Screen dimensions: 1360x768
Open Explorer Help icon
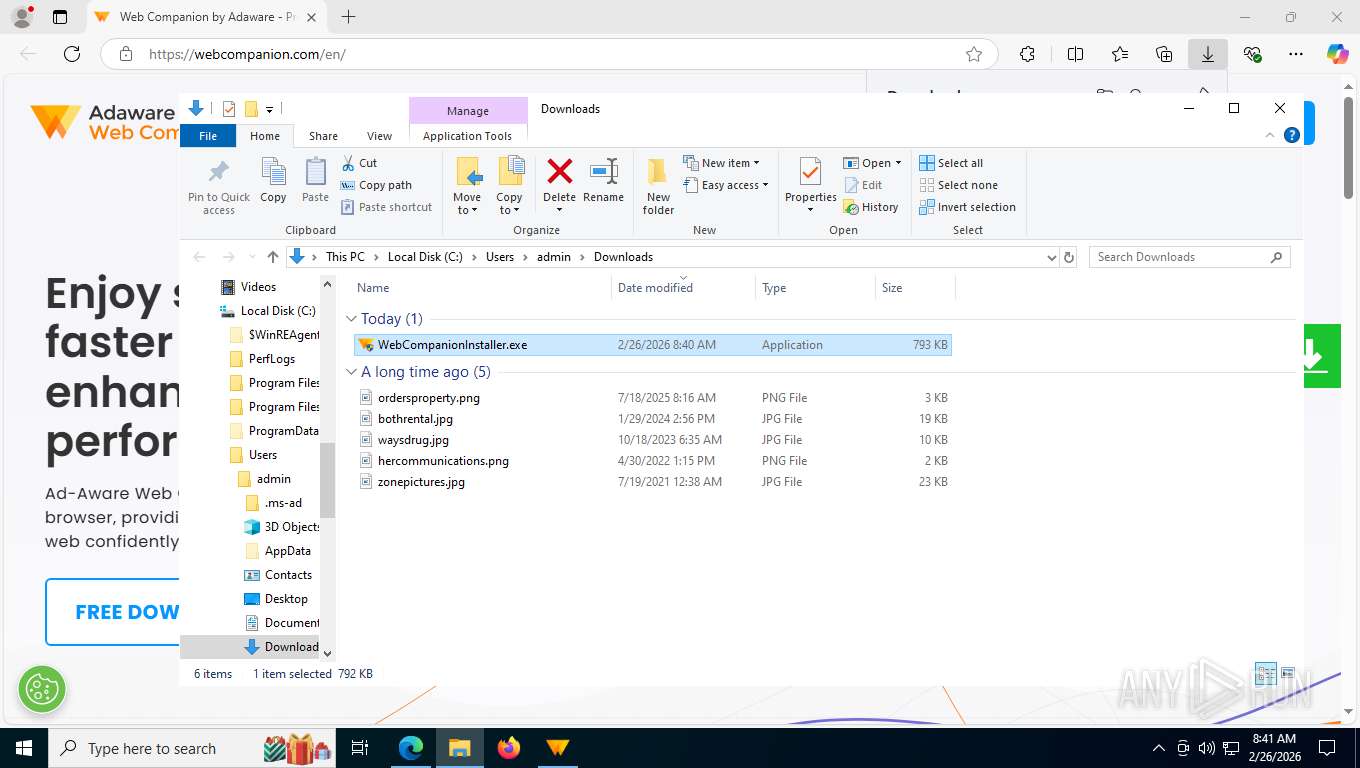tap(1291, 135)
